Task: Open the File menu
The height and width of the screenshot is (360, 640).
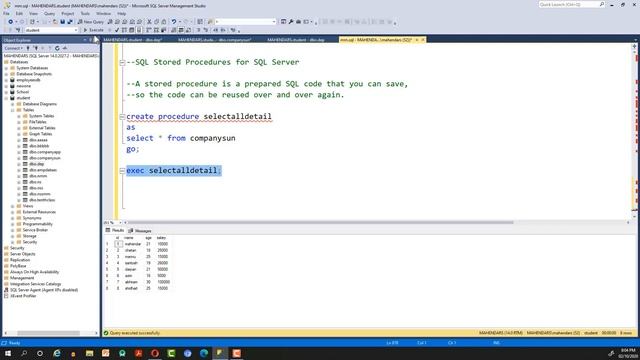Action: coord(6,13)
